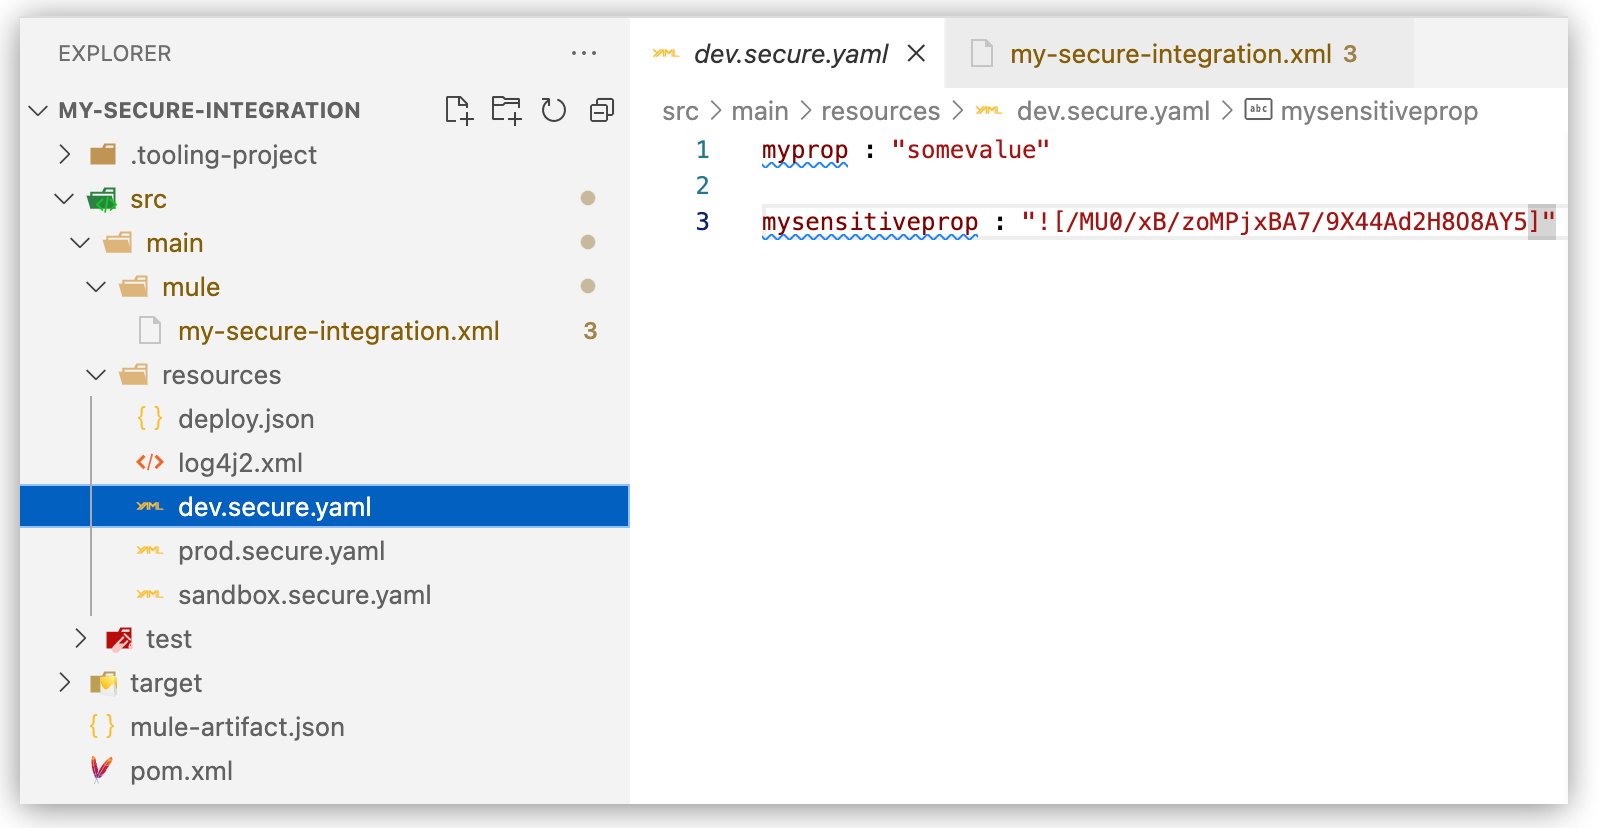Image resolution: width=1622 pixels, height=828 pixels.
Task: Click the mysensitiveprop key on line 3
Action: tap(870, 222)
